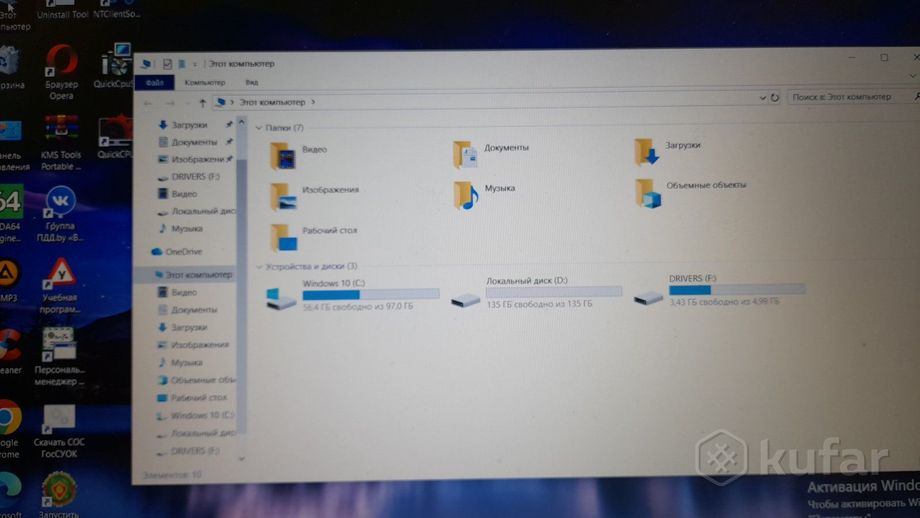Open the Скачать СОС ГосСУОК shortcut
The height and width of the screenshot is (518, 920).
[x=59, y=431]
